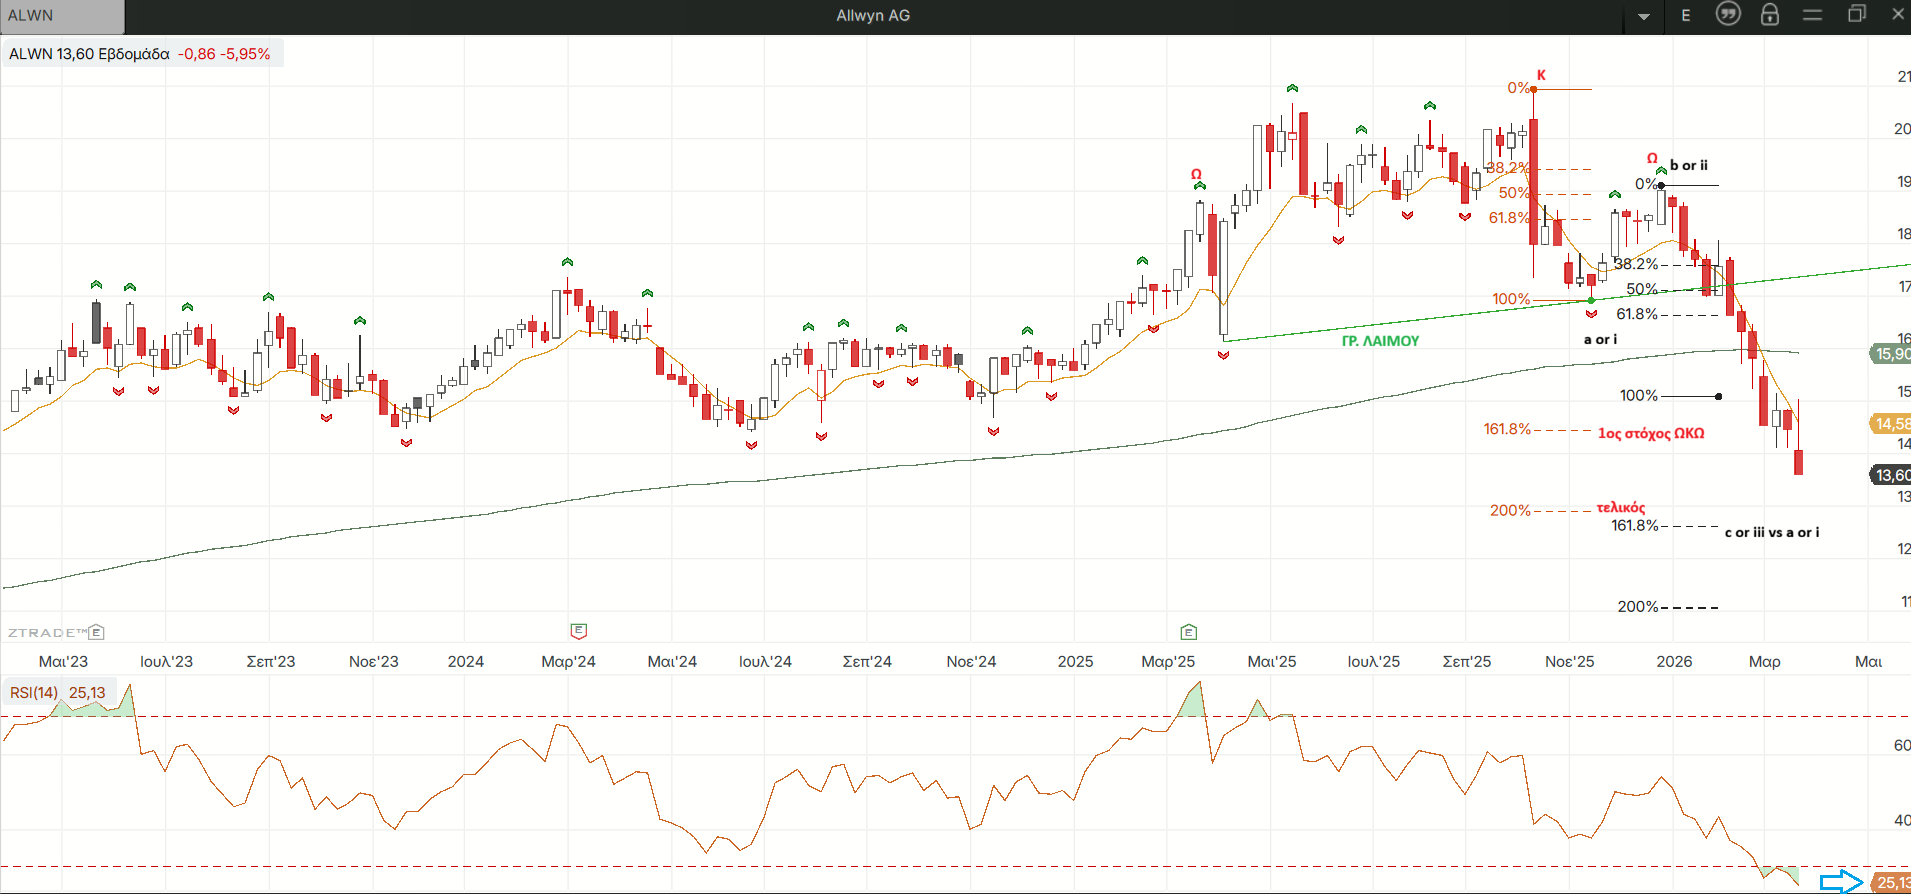Open the title bar dropdown arrow
The image size is (1911, 894).
(1644, 16)
